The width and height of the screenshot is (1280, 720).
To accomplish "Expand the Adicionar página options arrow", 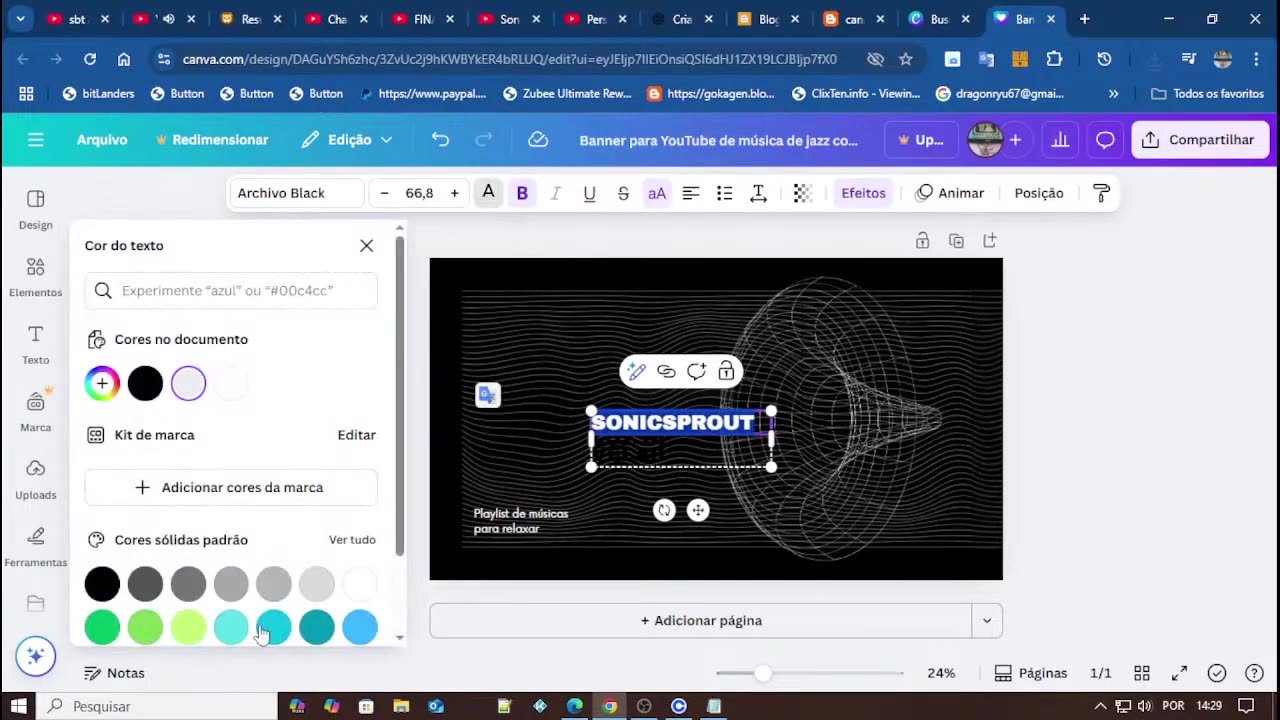I will click(x=986, y=621).
